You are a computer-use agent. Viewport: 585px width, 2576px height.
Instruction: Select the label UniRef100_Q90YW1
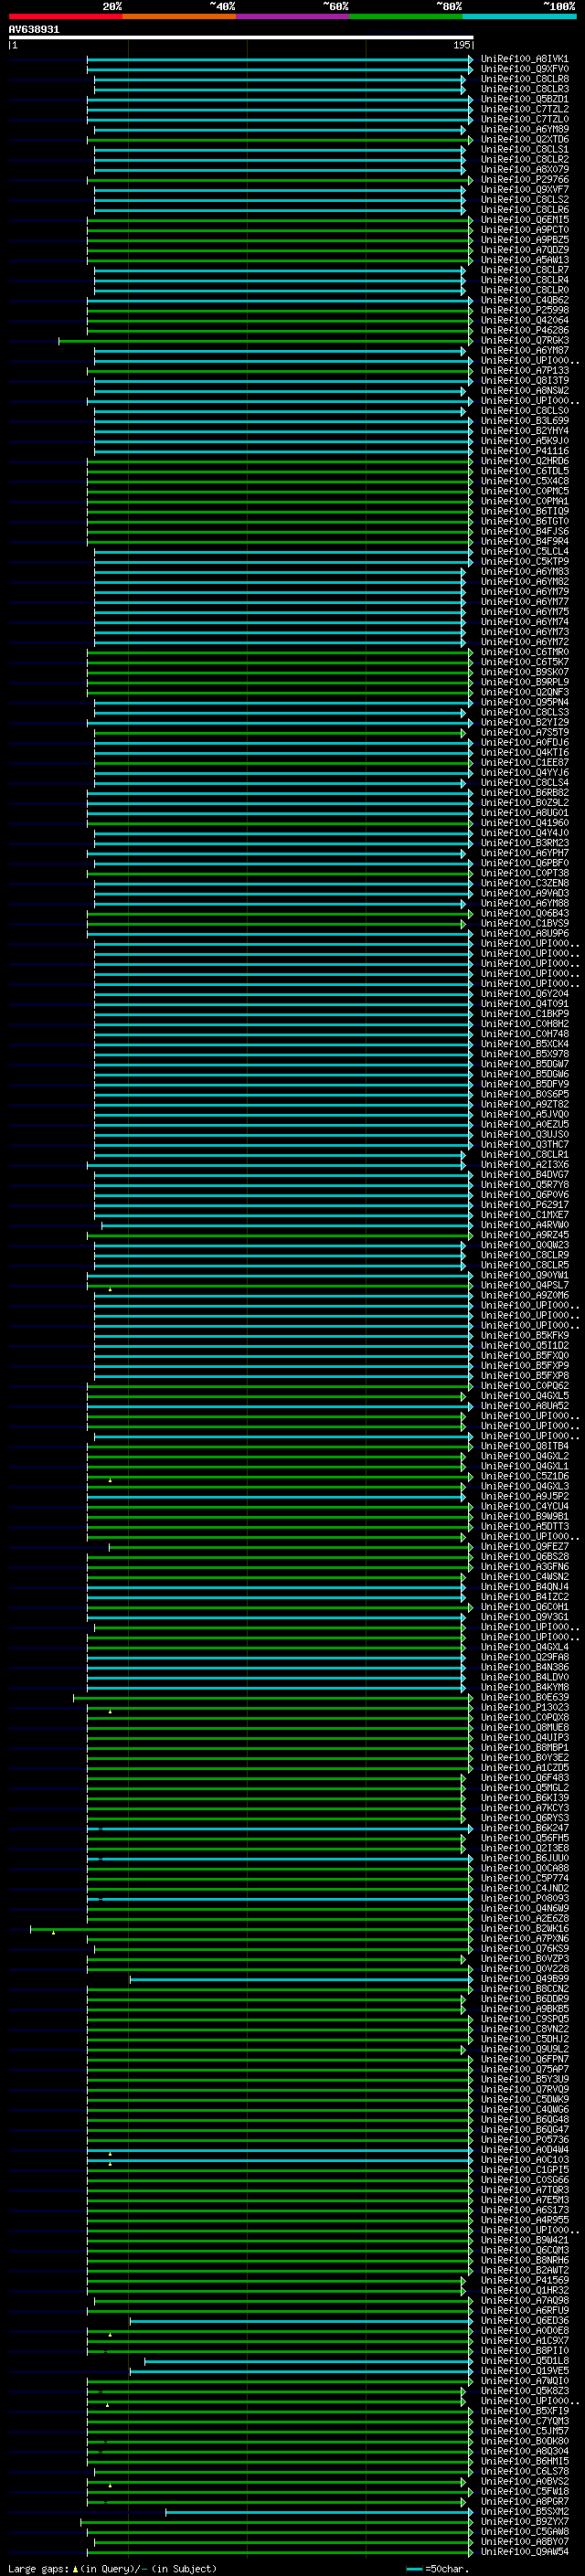point(524,1275)
